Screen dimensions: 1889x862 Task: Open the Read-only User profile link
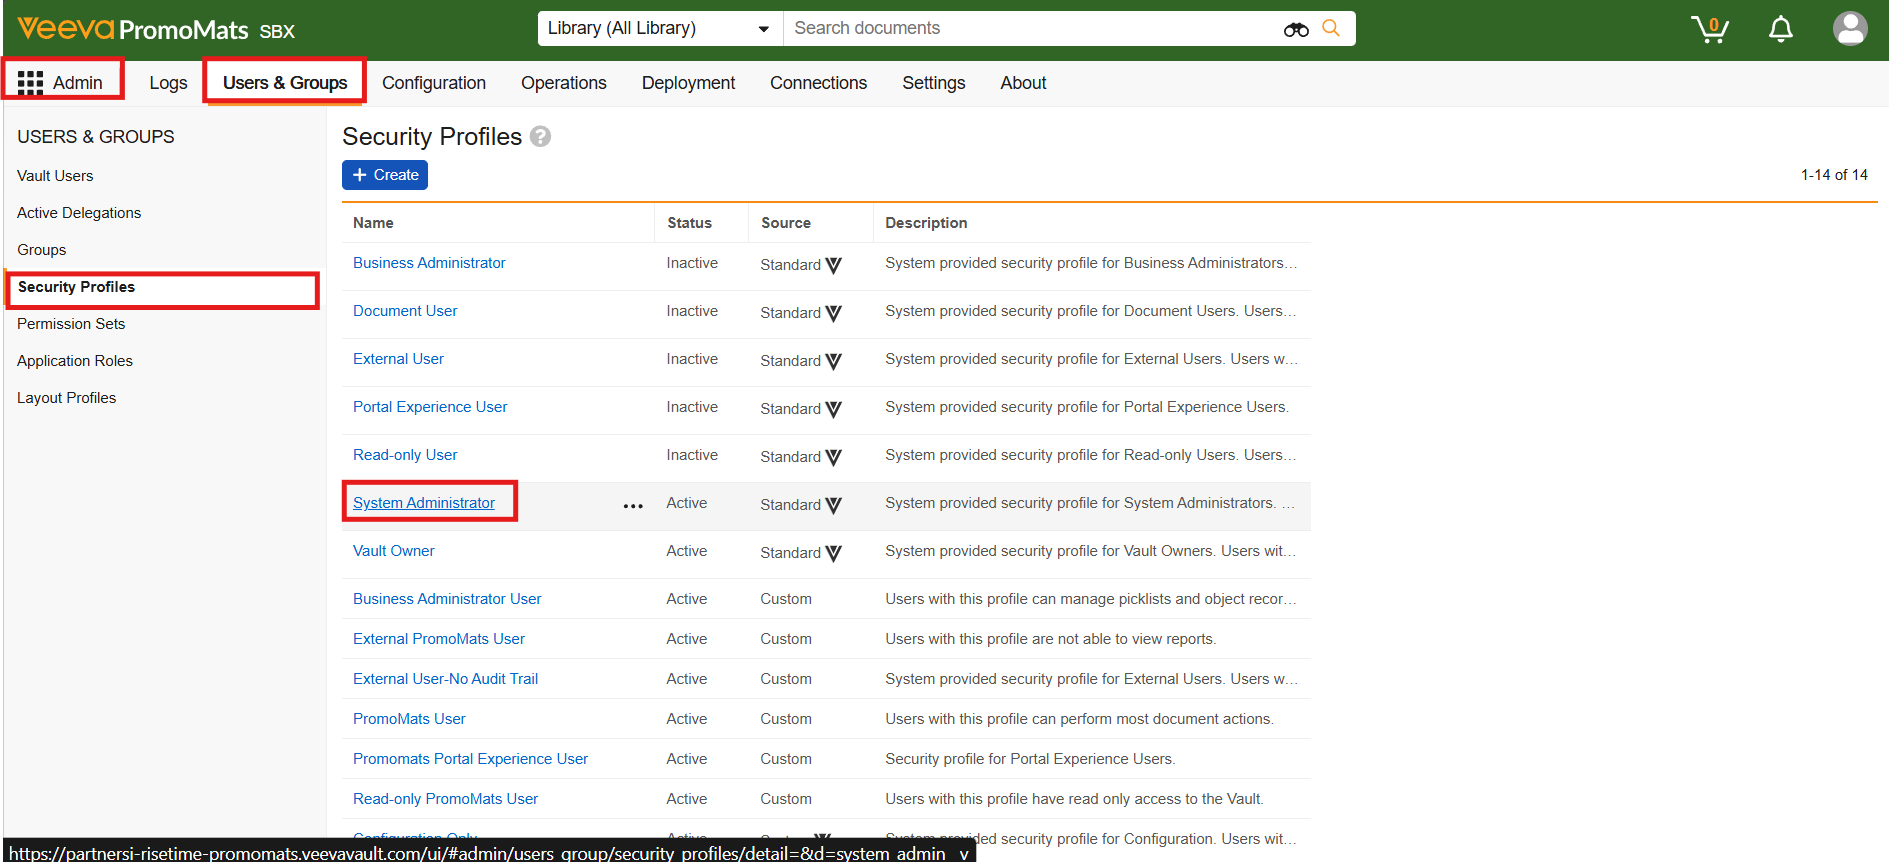pos(405,455)
